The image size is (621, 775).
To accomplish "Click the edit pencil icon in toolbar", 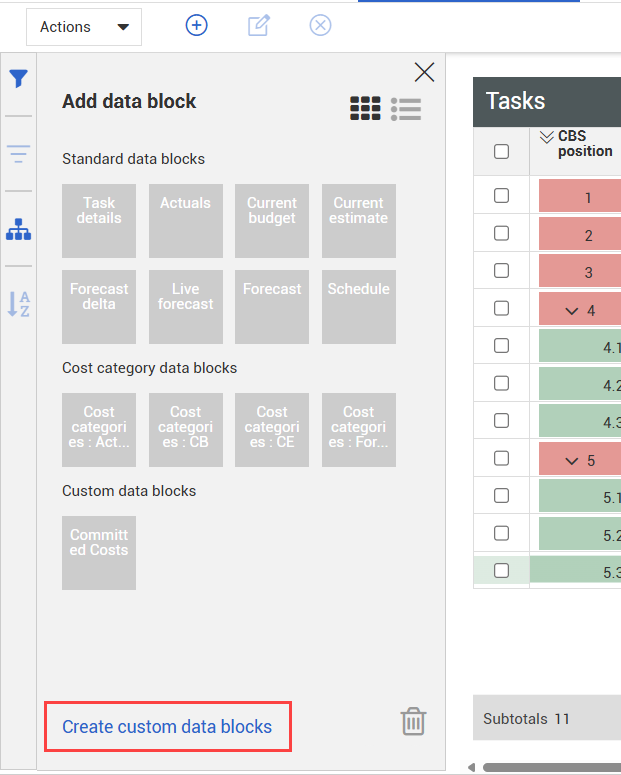I will point(259,26).
